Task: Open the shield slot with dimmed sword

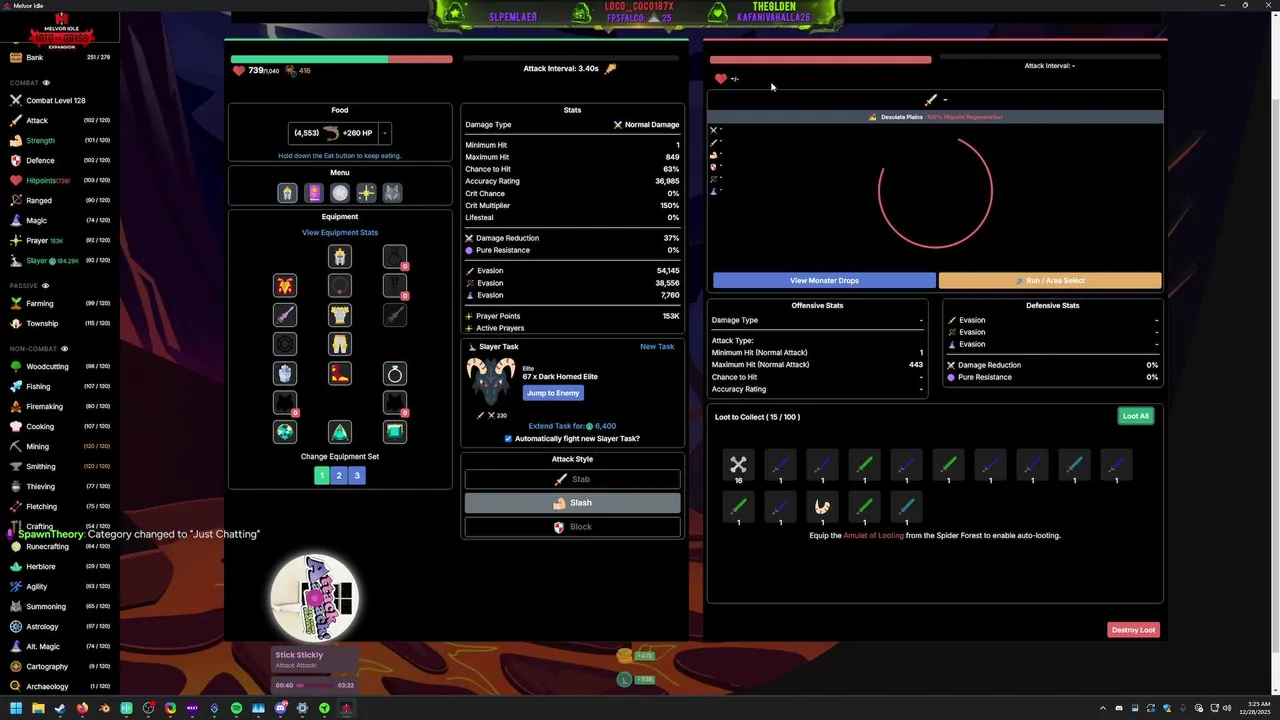Action: [395, 315]
